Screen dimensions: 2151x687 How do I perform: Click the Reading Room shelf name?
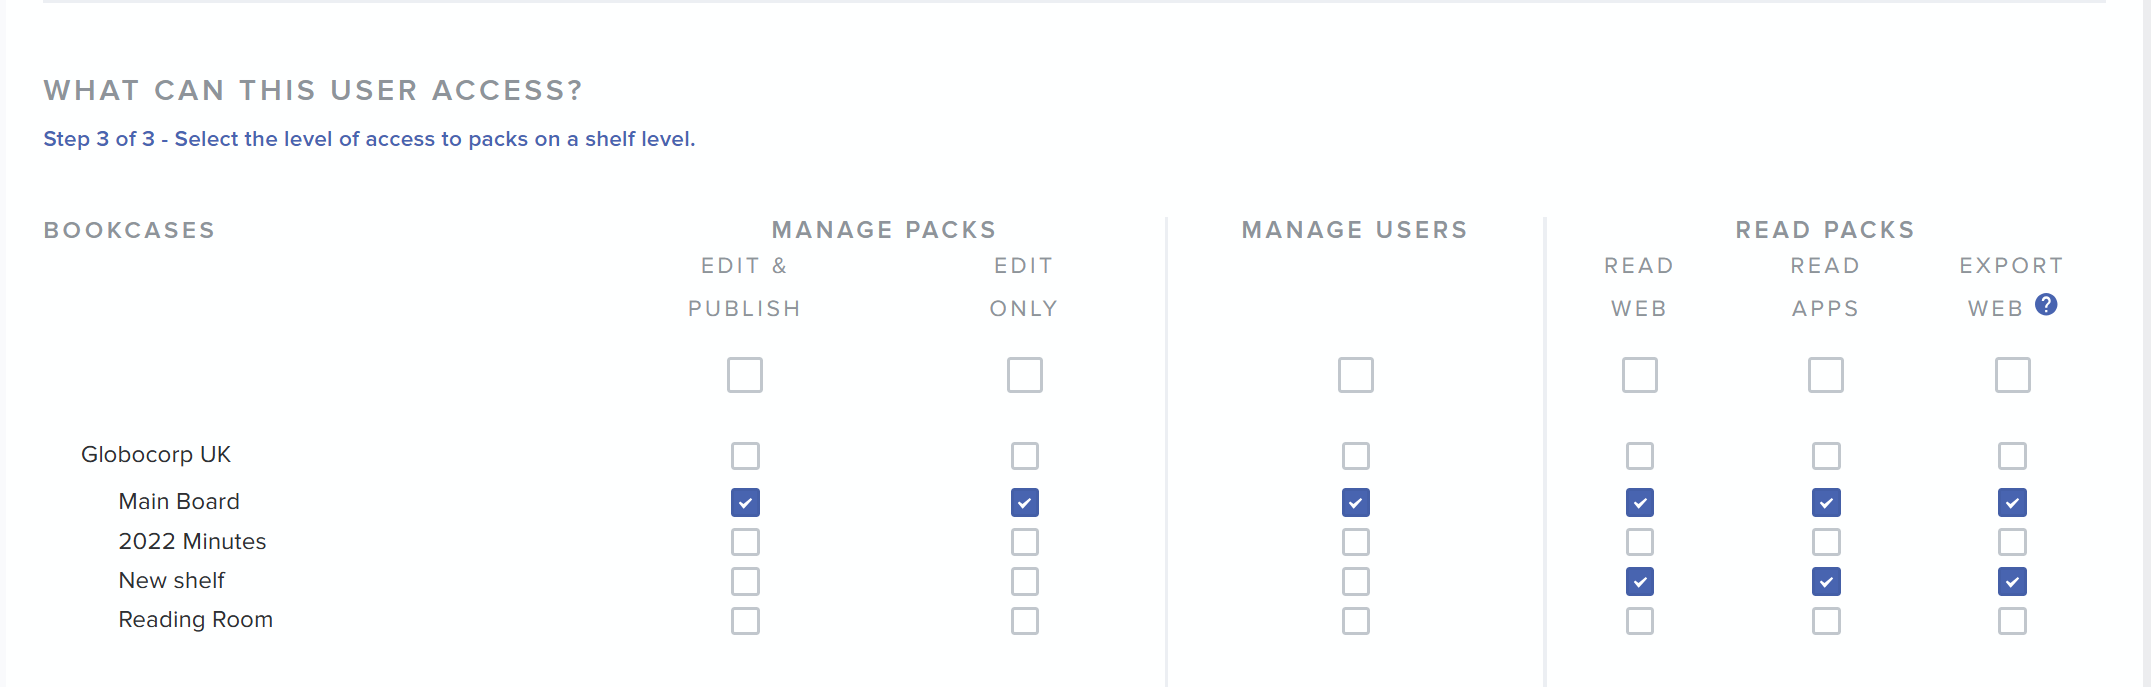click(195, 620)
